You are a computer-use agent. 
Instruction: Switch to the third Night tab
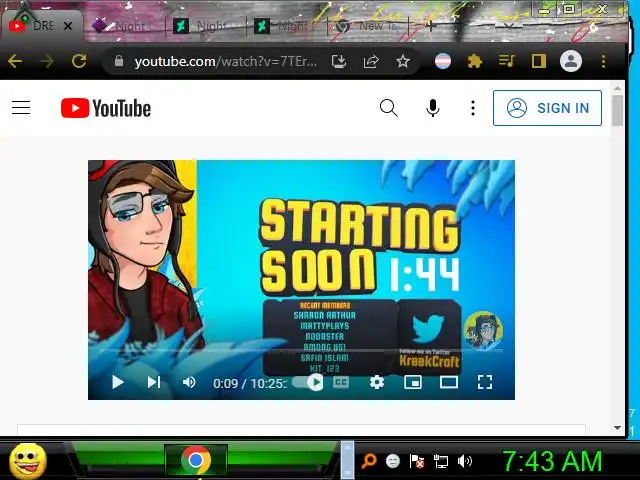pyautogui.click(x=286, y=26)
